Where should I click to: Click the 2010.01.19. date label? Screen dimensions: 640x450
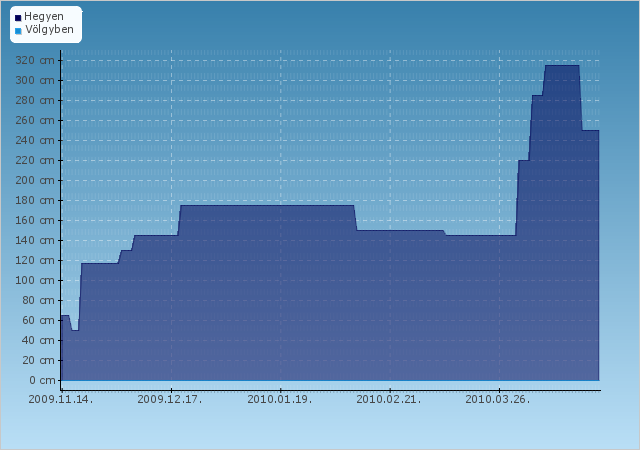280,399
